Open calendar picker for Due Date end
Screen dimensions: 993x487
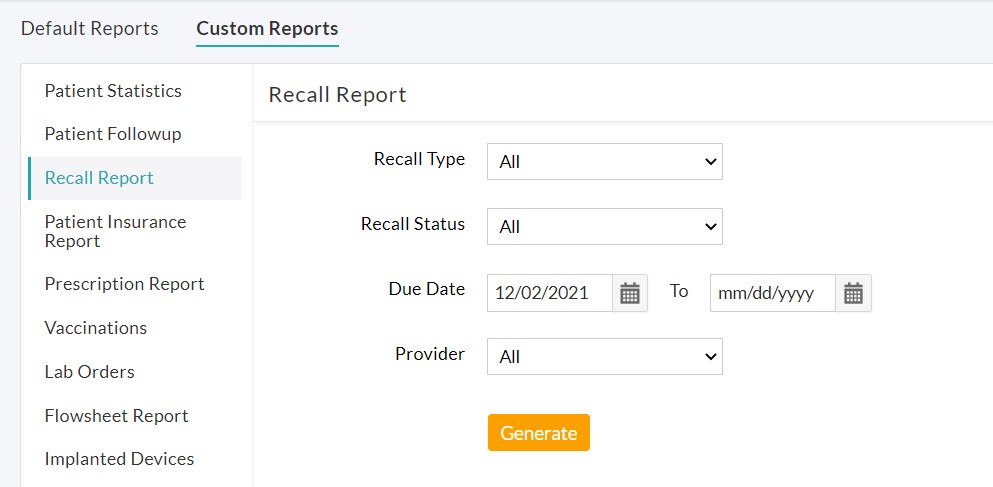pos(853,293)
